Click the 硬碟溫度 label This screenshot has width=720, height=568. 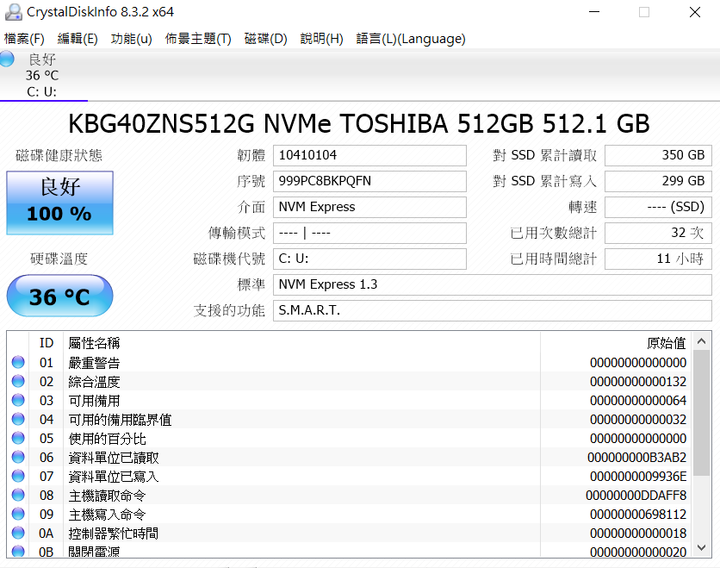[x=59, y=259]
